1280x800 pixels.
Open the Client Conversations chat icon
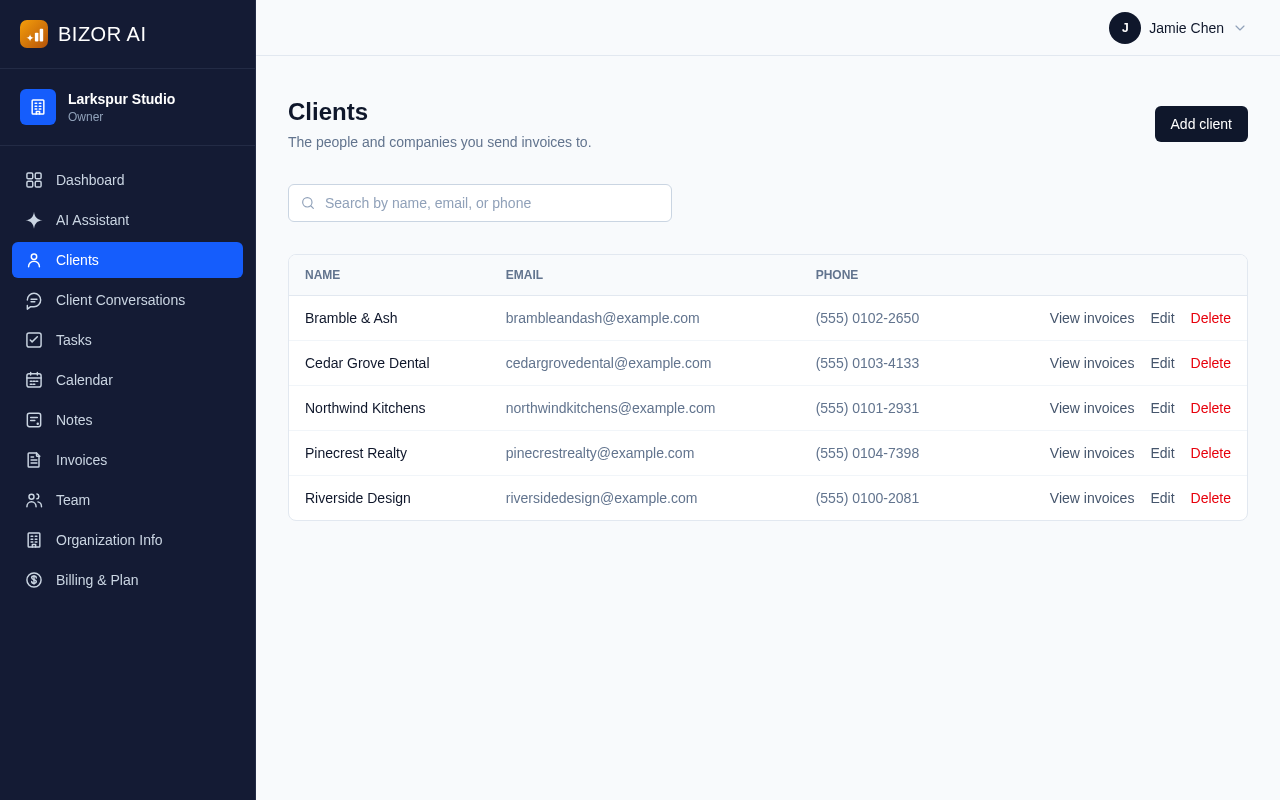34,300
